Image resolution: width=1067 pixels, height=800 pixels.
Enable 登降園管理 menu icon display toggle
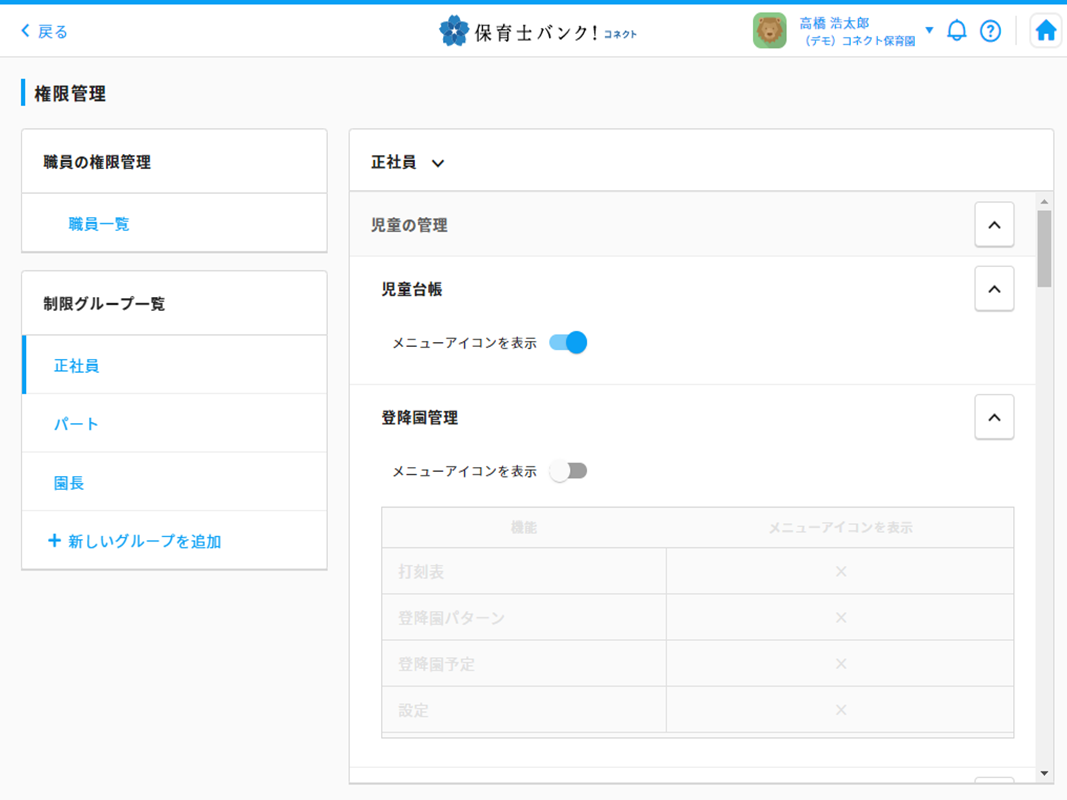point(568,471)
